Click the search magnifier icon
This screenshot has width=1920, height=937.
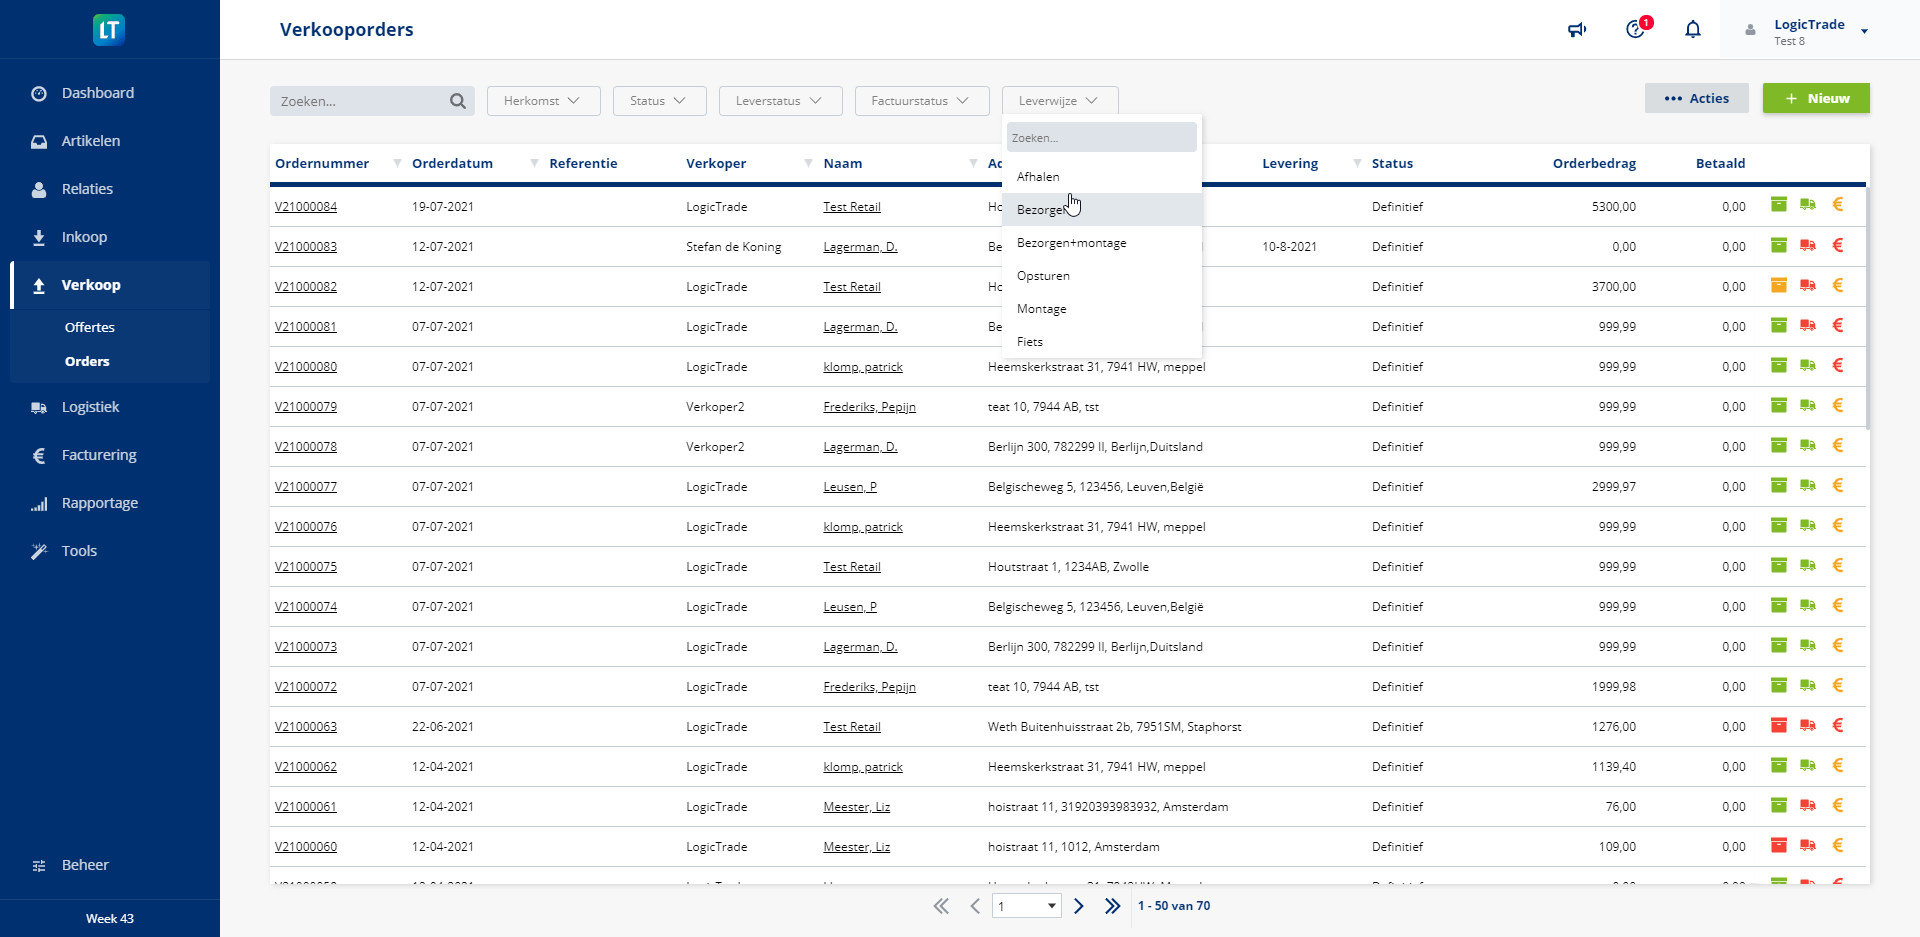point(458,101)
